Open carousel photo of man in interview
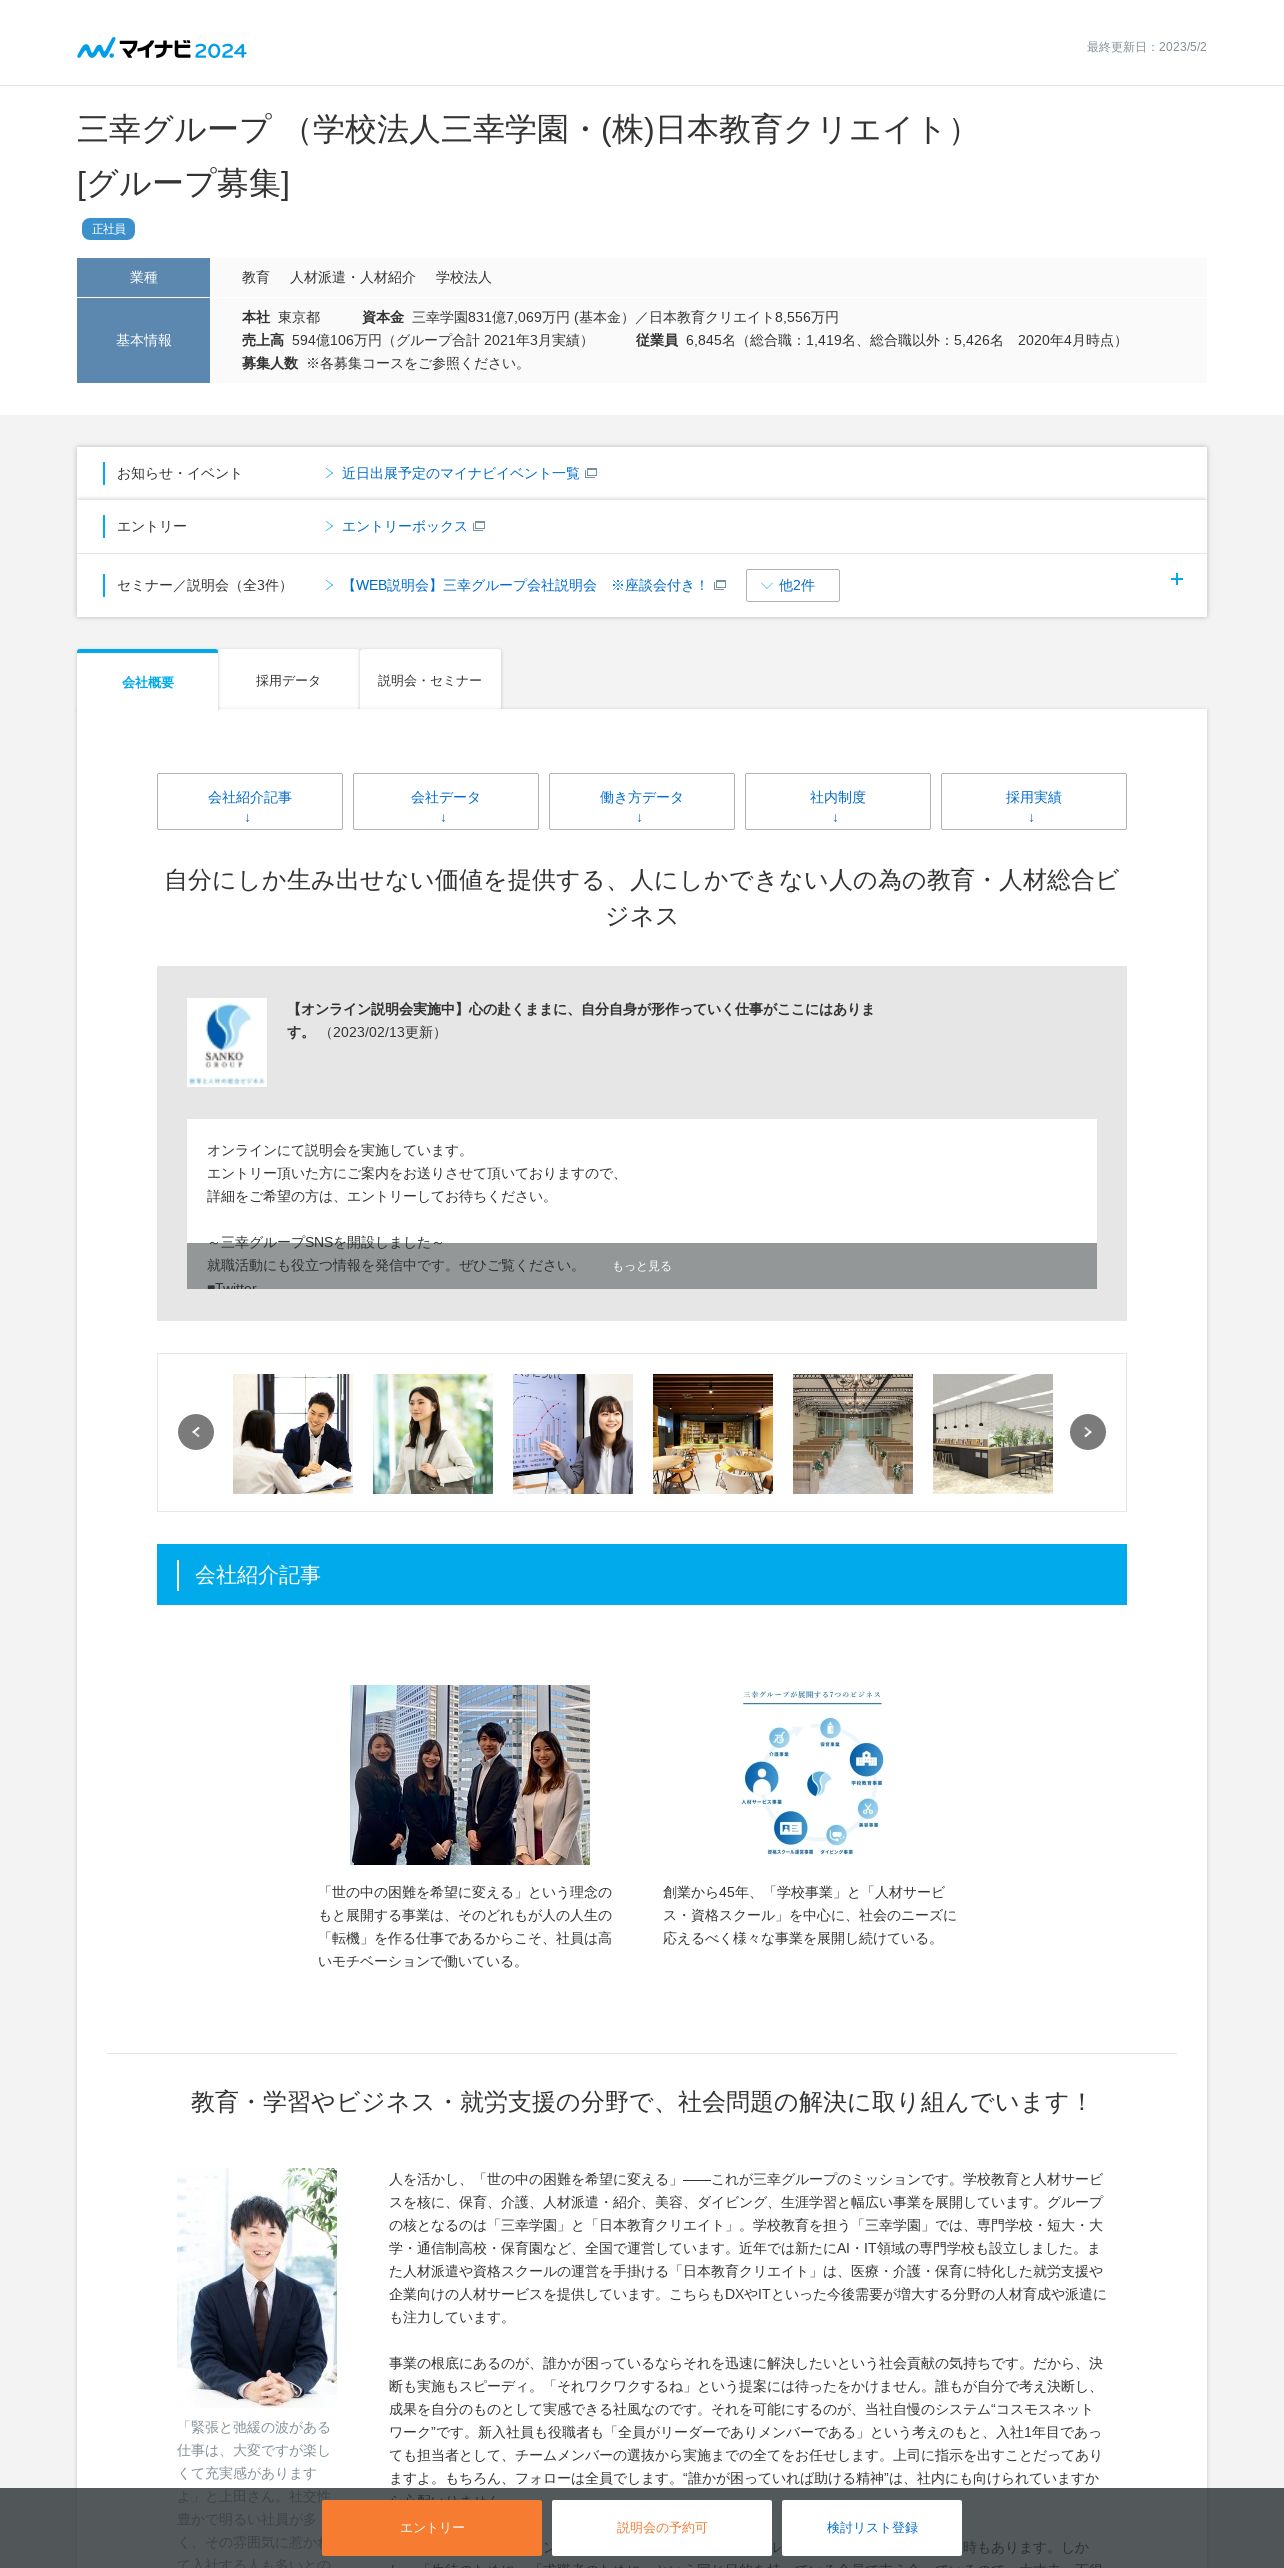The height and width of the screenshot is (2568, 1284). (x=293, y=1434)
